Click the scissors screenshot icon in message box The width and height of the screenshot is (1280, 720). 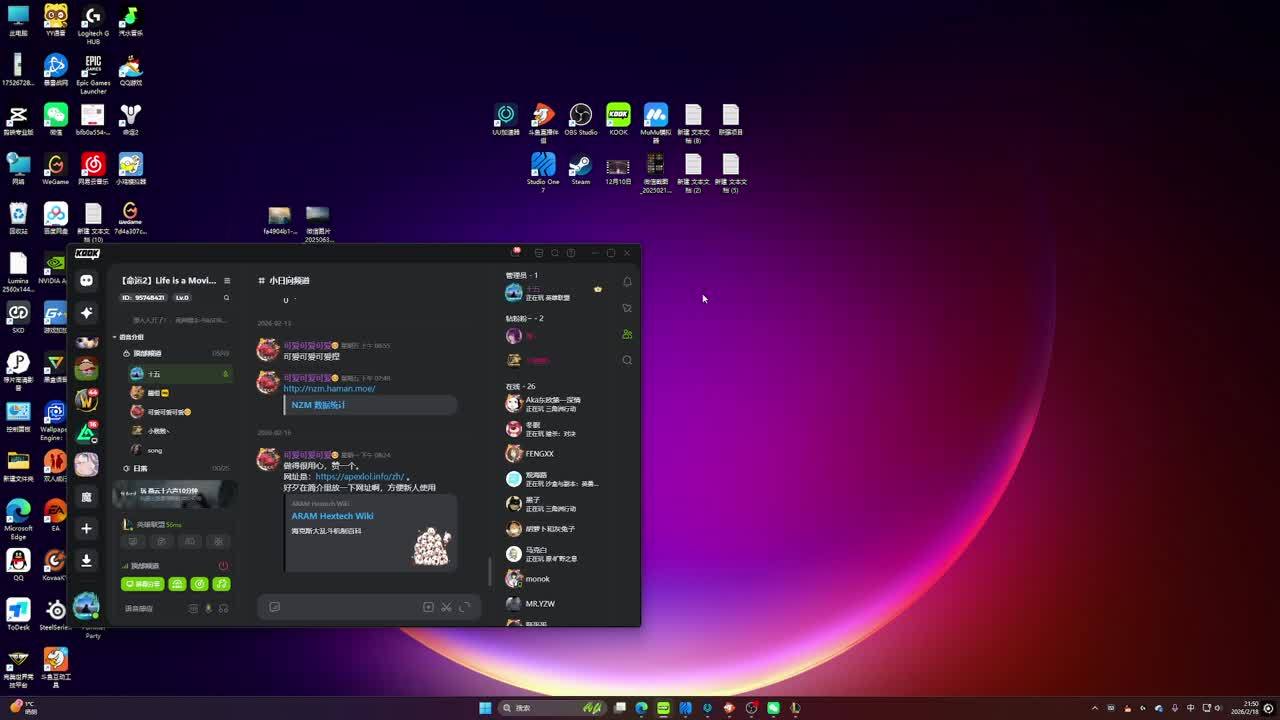[446, 607]
